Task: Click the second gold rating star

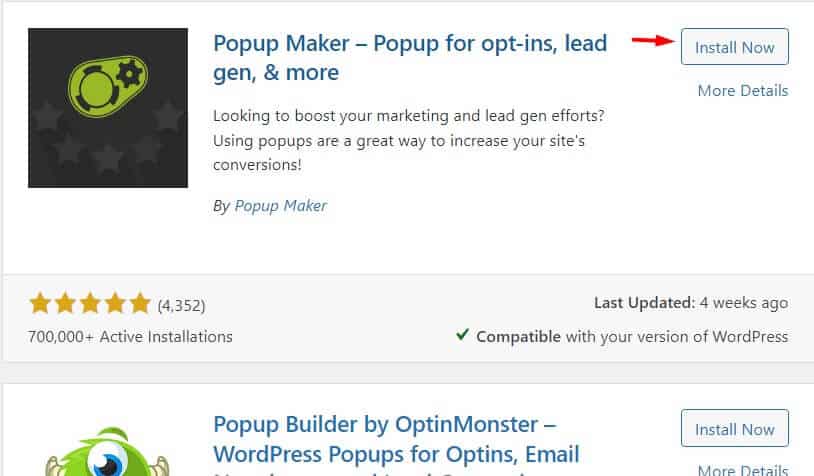Action: click(65, 303)
